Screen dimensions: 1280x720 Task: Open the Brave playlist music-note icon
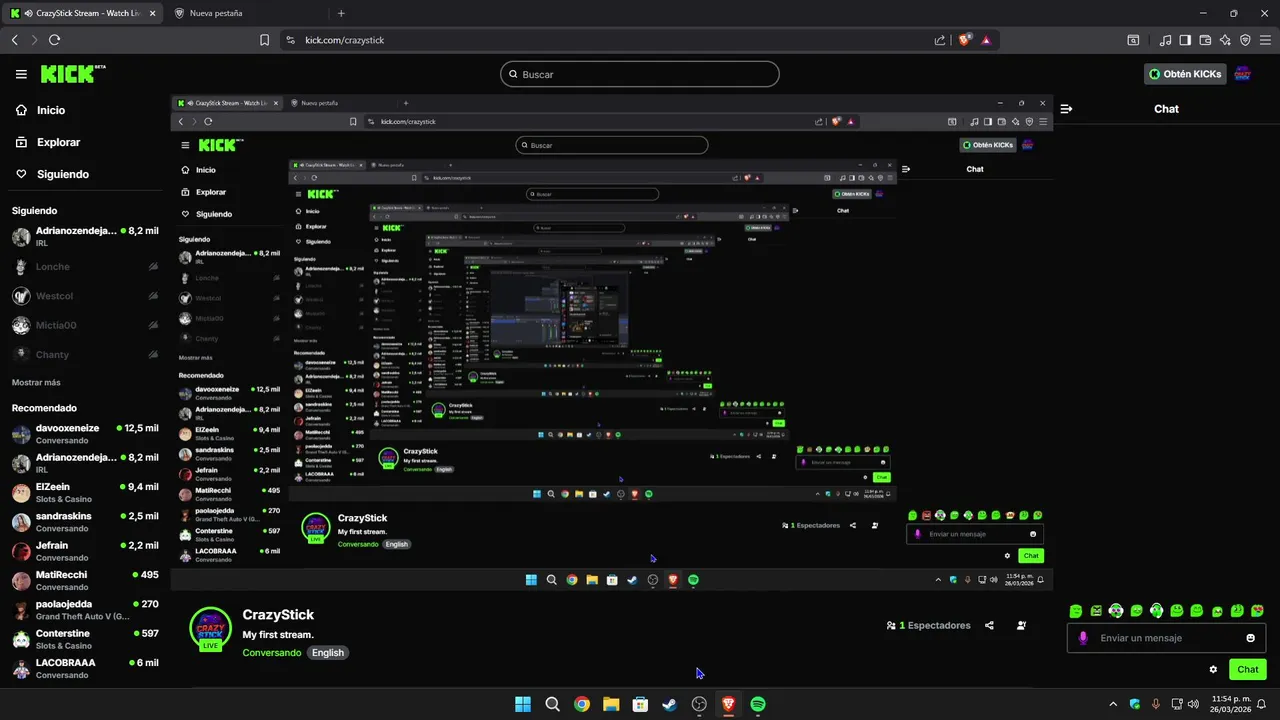pos(1166,40)
